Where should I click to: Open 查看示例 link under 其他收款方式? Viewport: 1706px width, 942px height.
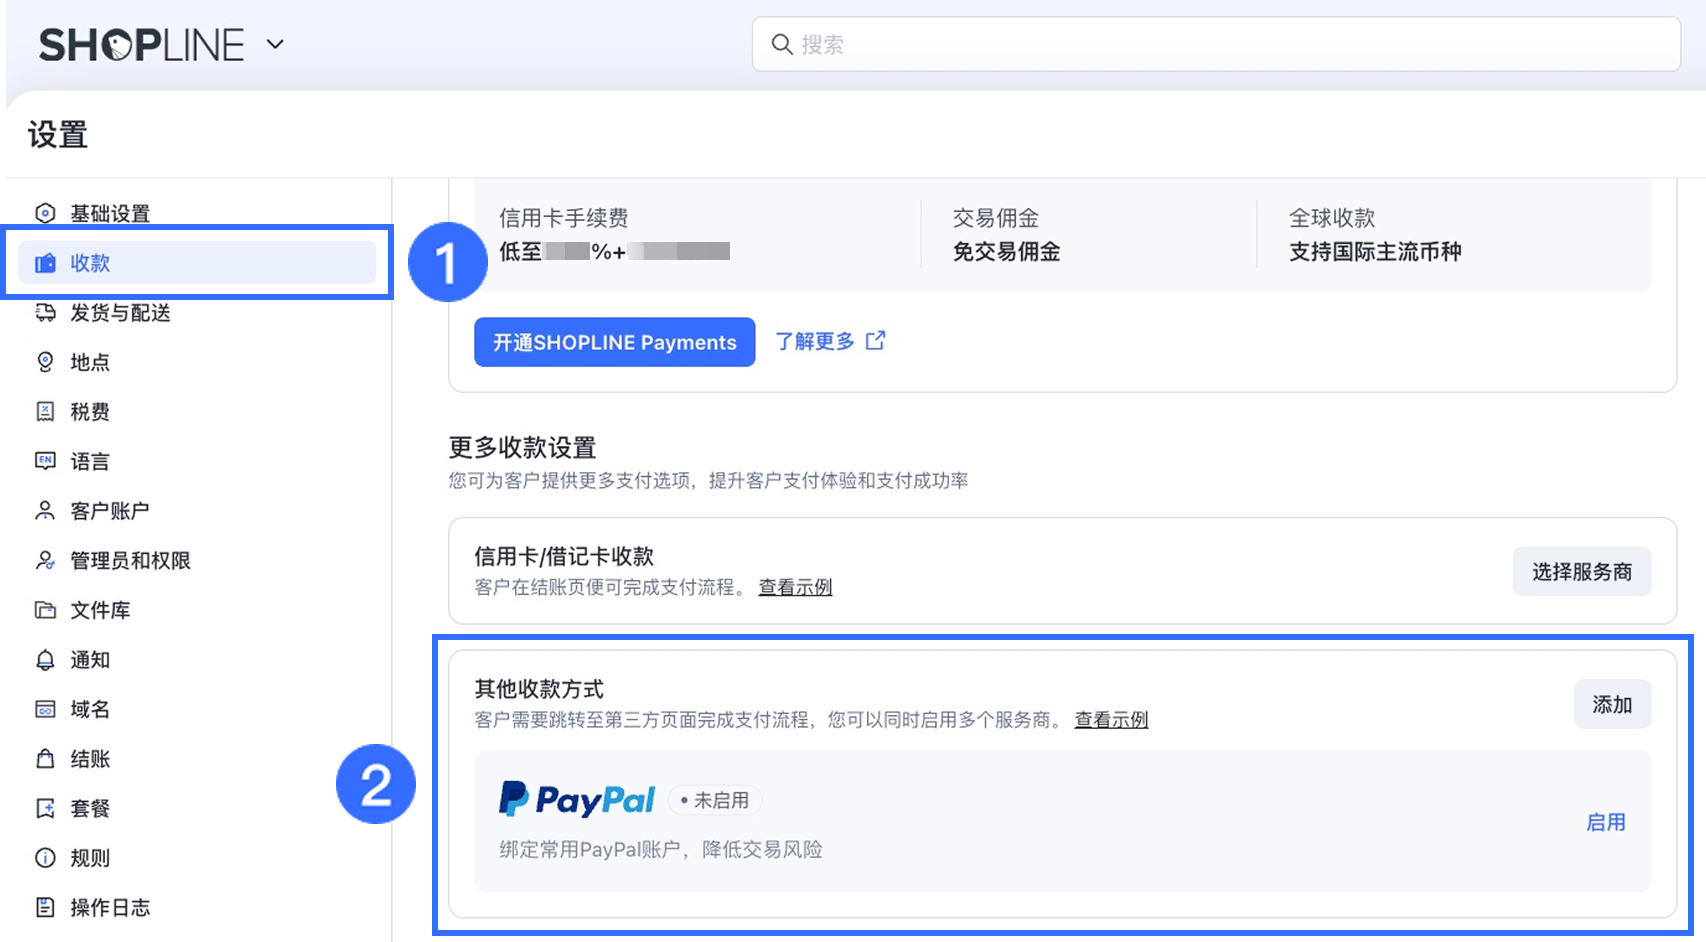1111,720
